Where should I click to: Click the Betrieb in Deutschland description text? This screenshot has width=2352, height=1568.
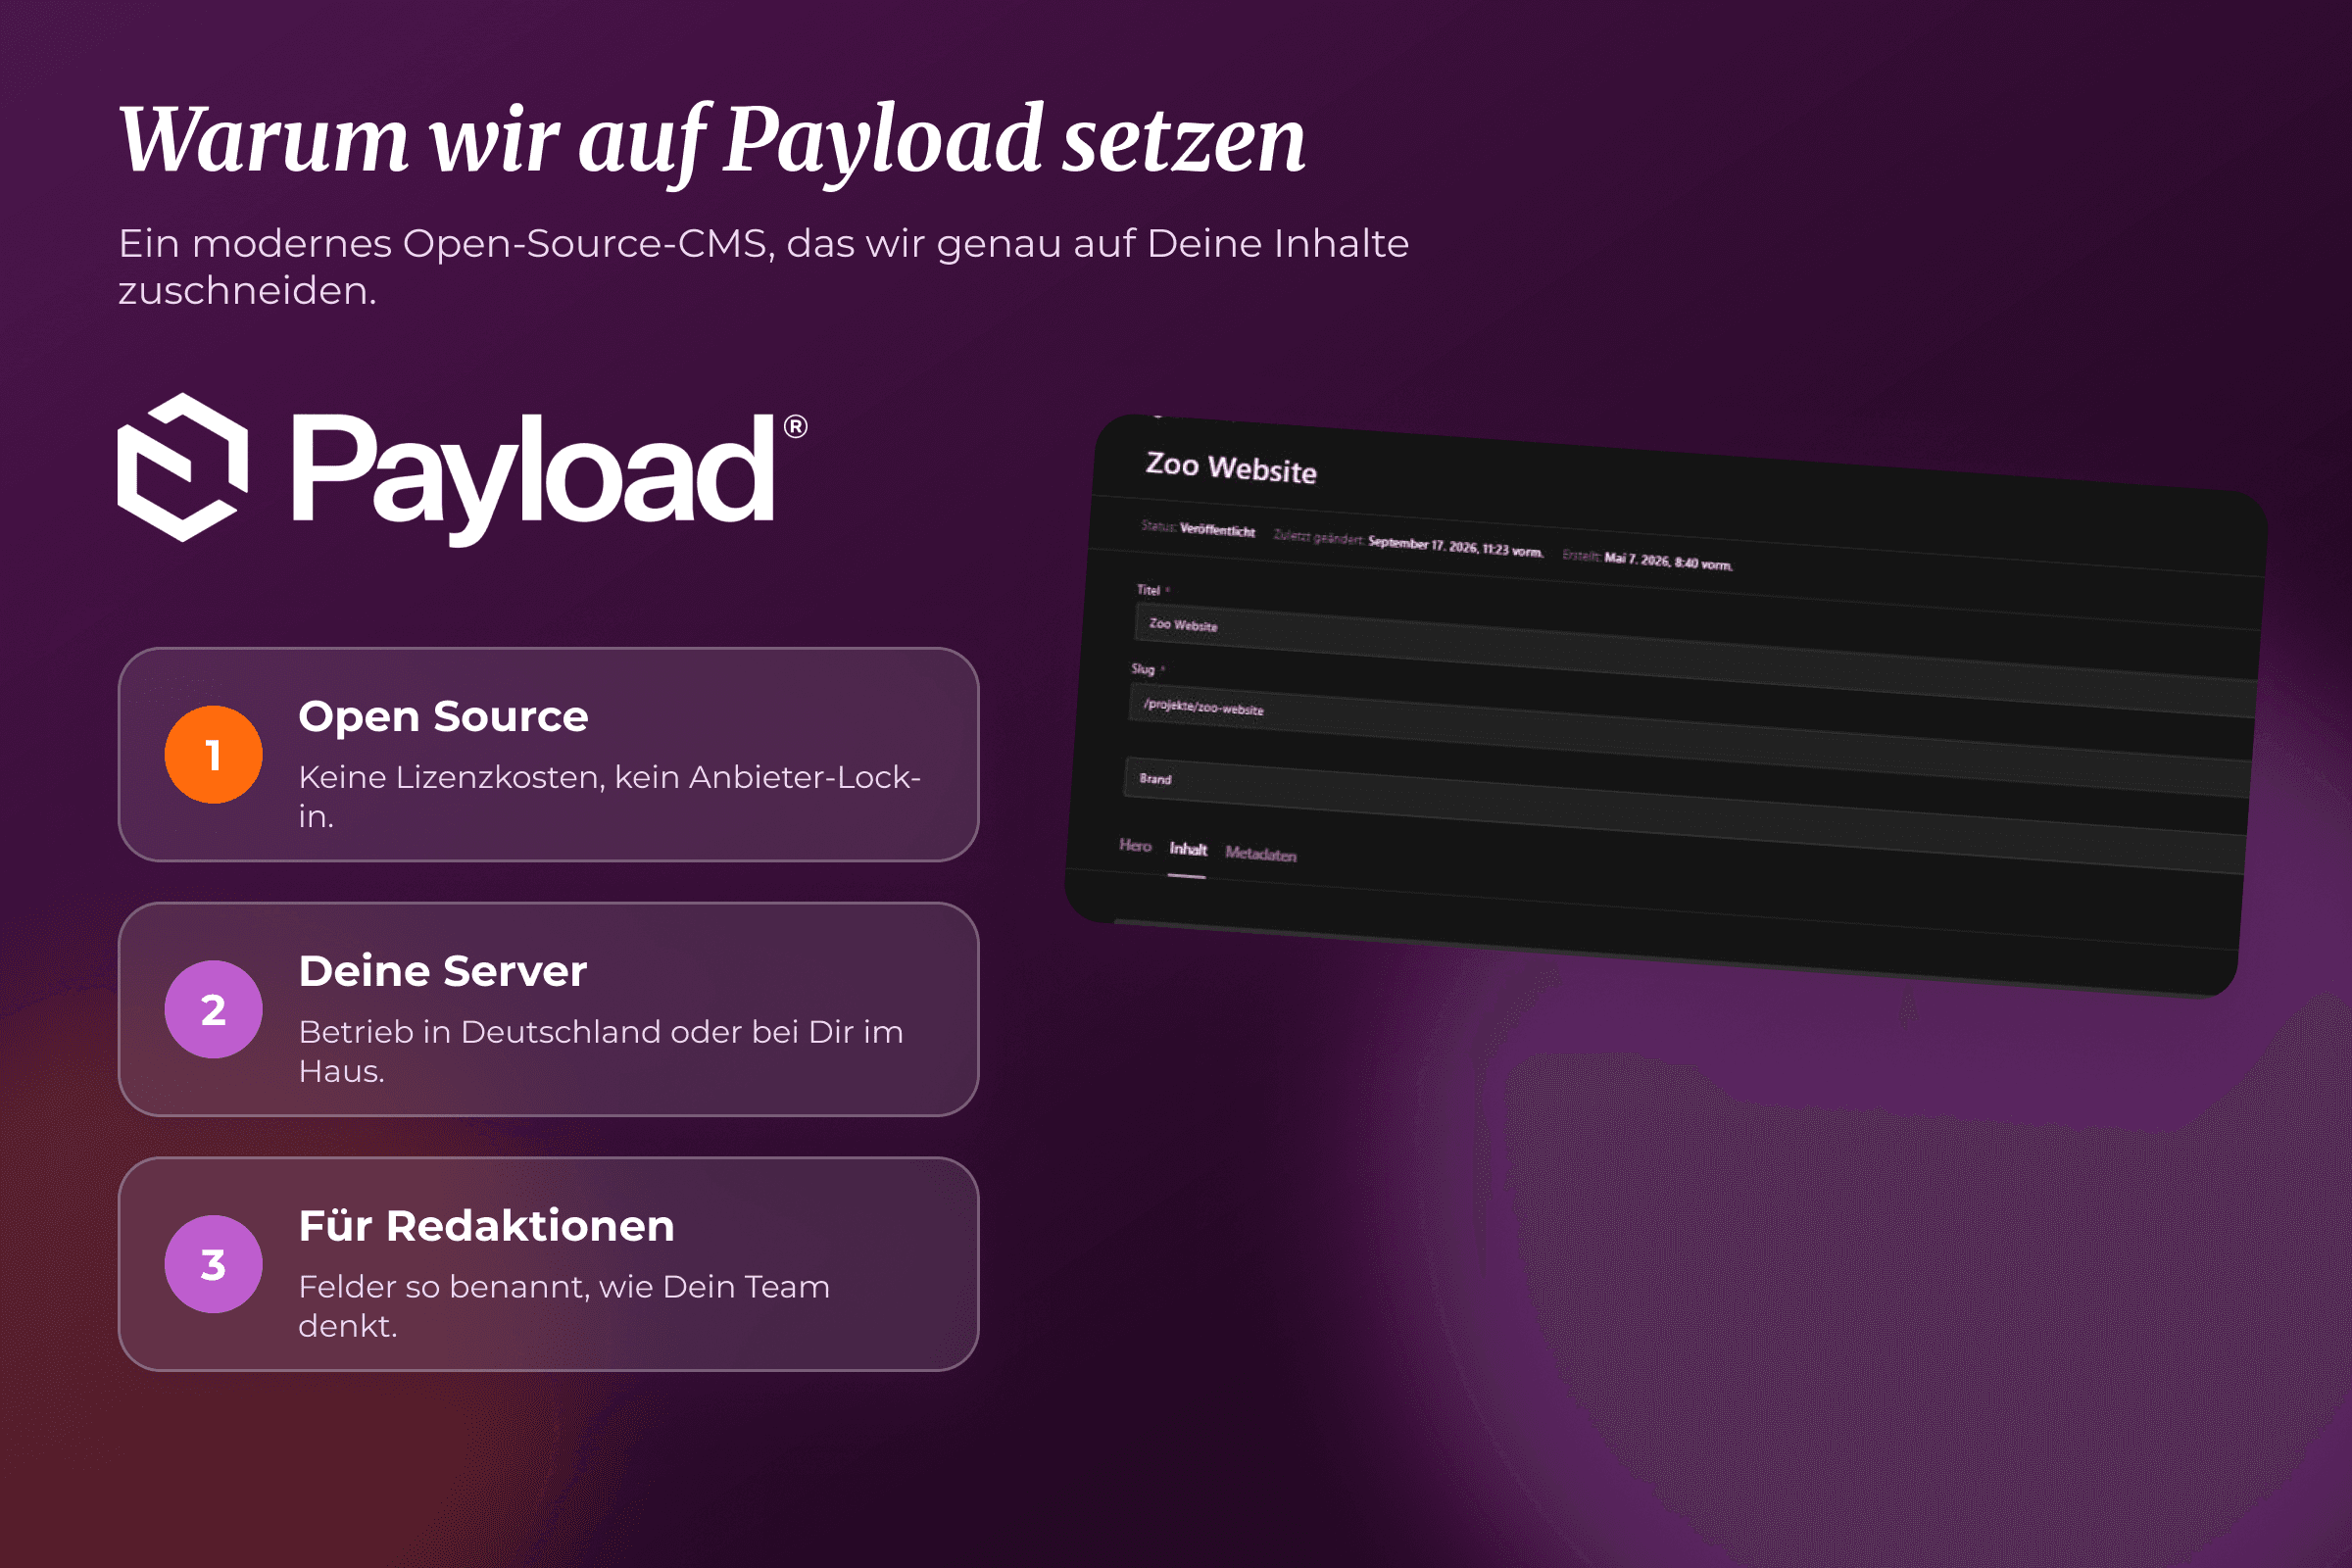[x=600, y=1051]
